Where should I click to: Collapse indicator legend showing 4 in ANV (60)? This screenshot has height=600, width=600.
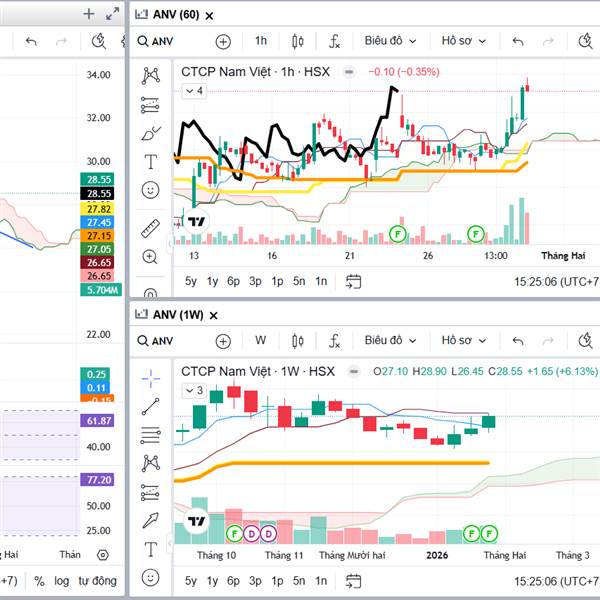(x=194, y=91)
